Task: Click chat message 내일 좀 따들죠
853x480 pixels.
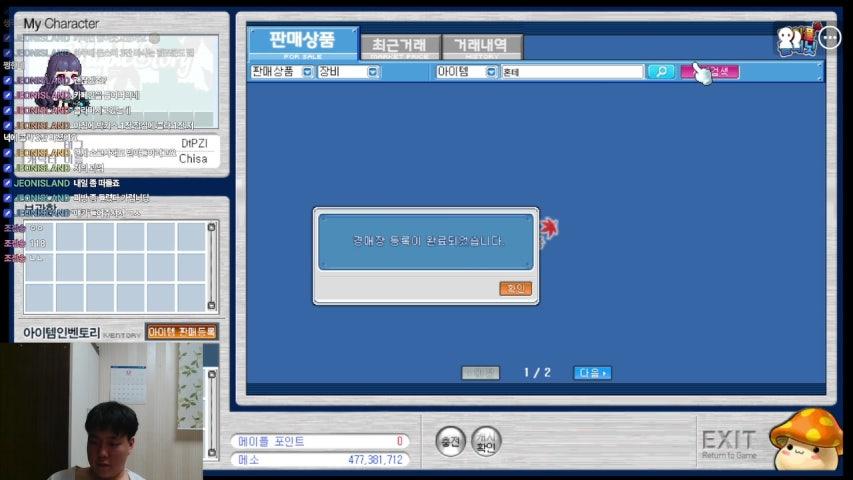Action: (x=96, y=183)
